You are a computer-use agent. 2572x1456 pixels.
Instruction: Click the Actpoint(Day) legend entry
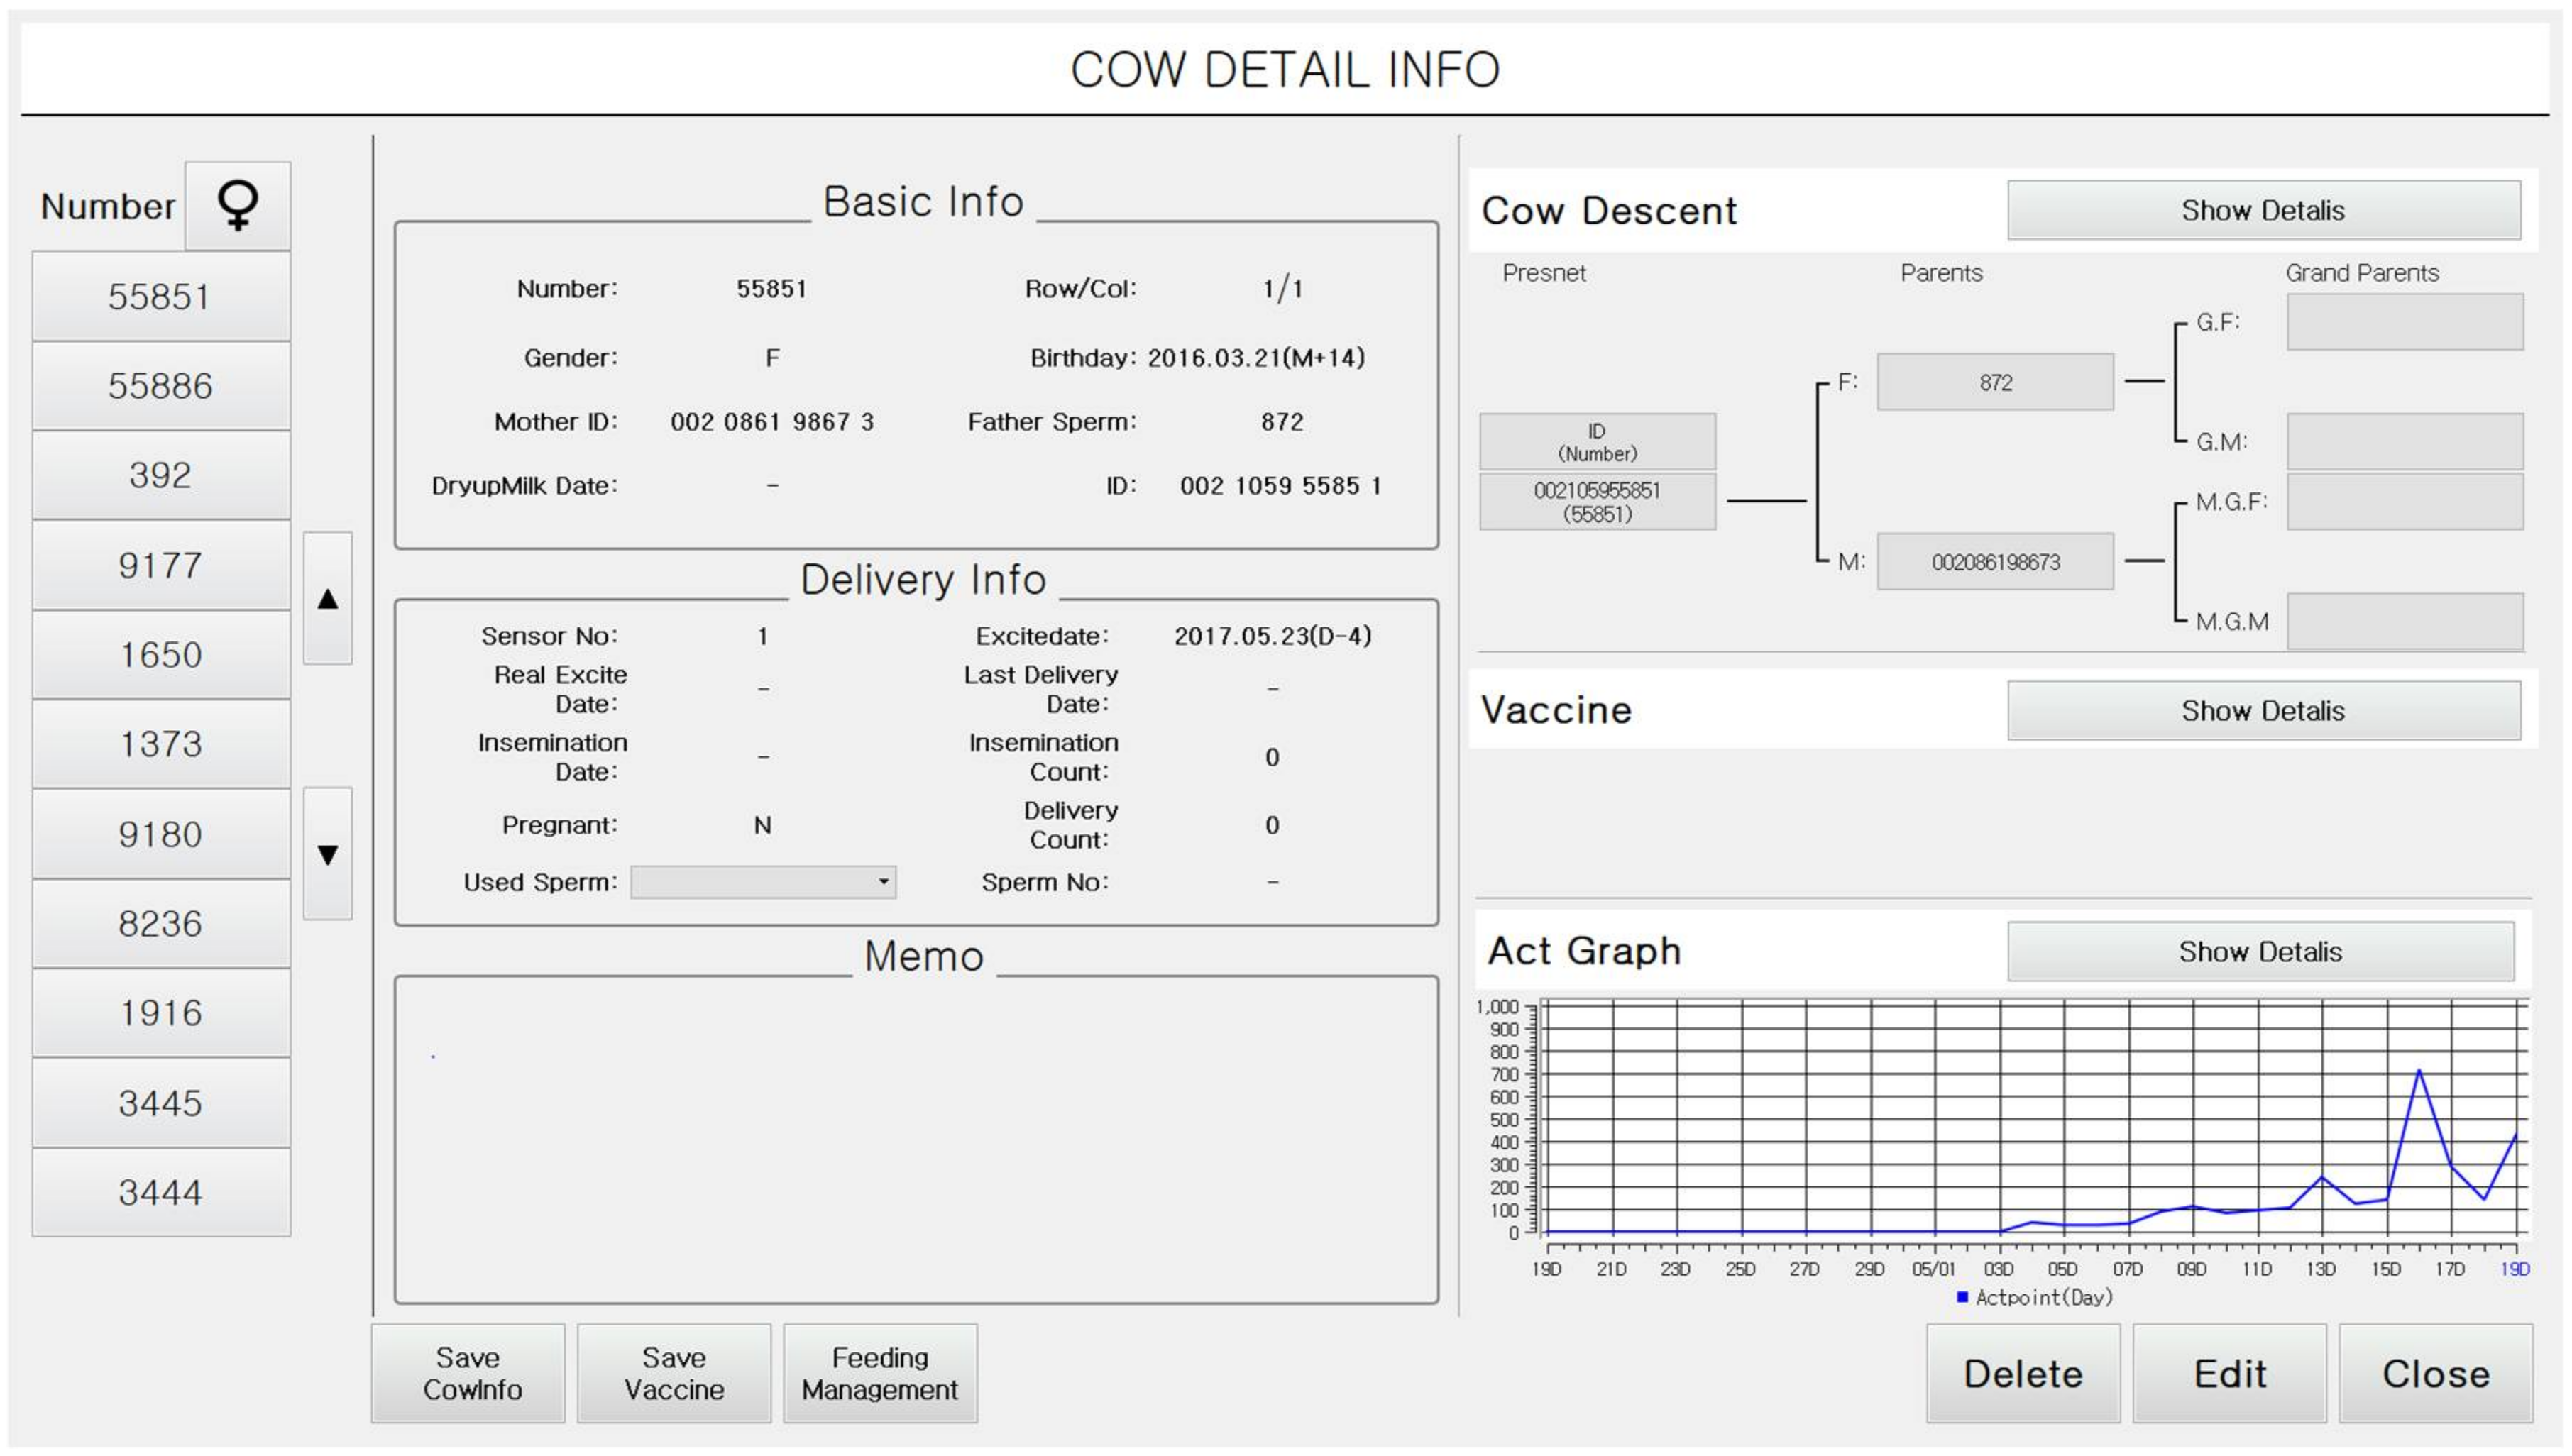(x=2034, y=1297)
